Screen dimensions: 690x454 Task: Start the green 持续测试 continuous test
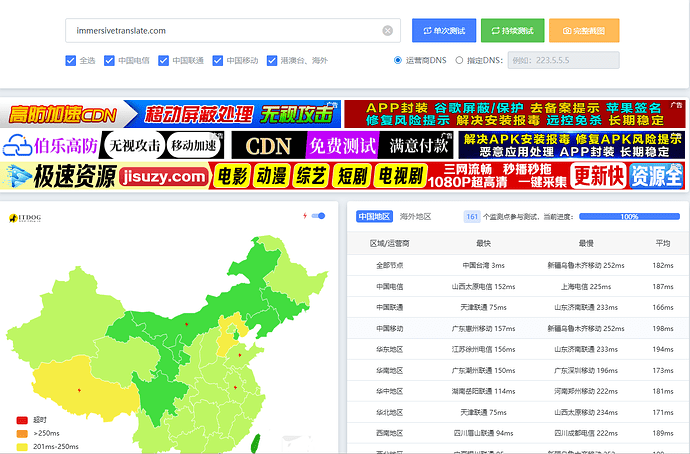[x=512, y=30]
